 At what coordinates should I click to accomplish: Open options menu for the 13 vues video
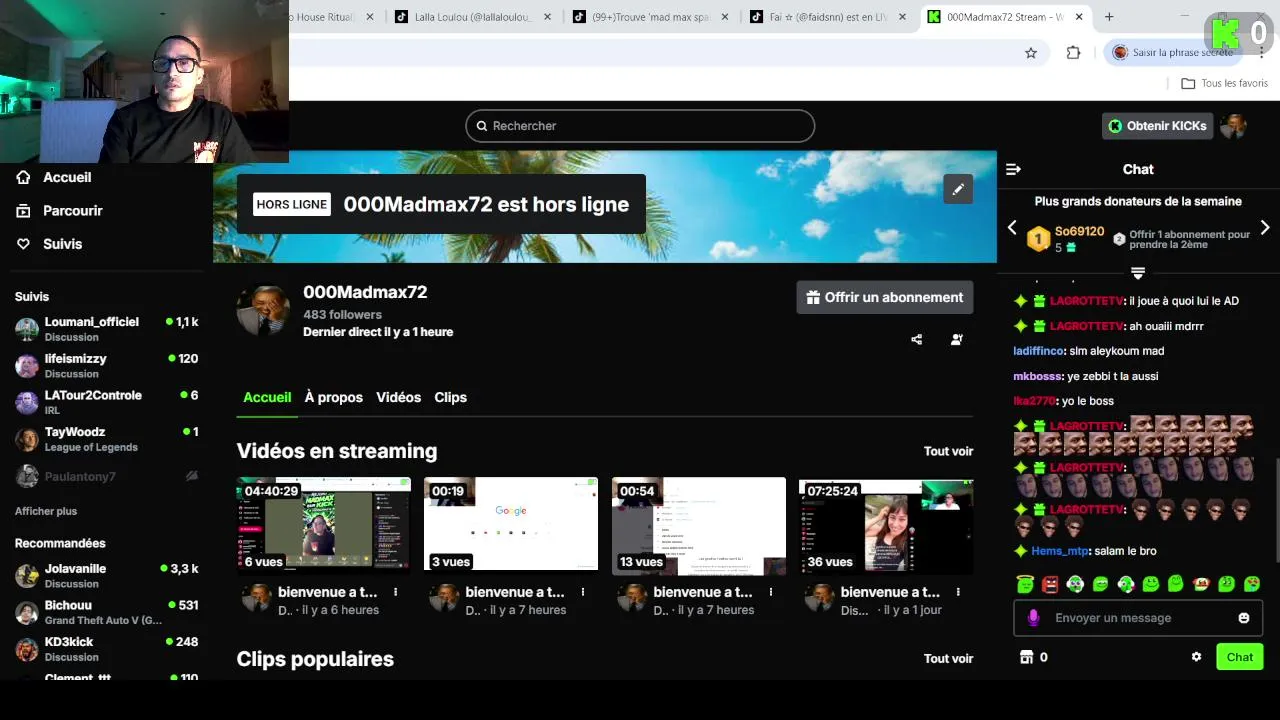[771, 592]
